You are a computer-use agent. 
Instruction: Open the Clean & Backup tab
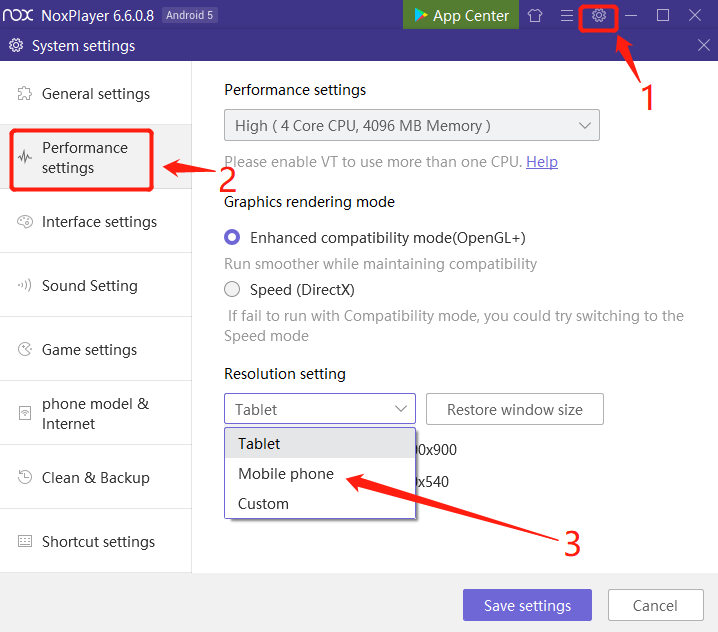[96, 478]
